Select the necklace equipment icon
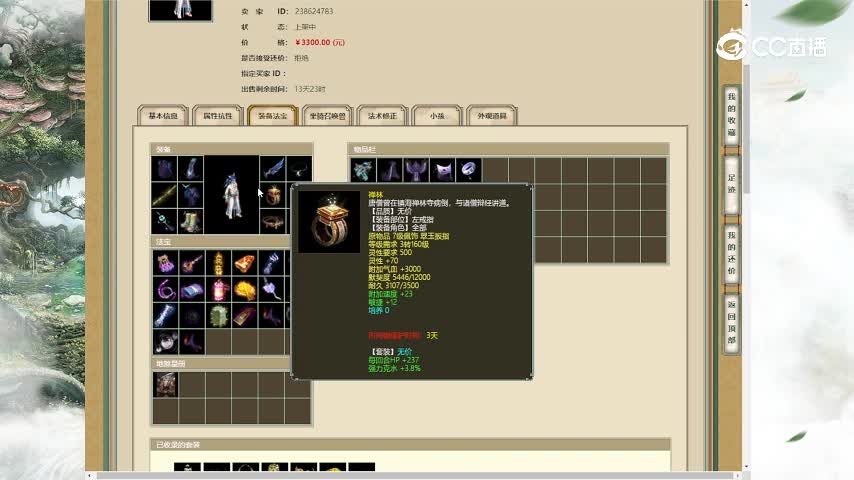Screen dimensions: 854x480 (299, 169)
